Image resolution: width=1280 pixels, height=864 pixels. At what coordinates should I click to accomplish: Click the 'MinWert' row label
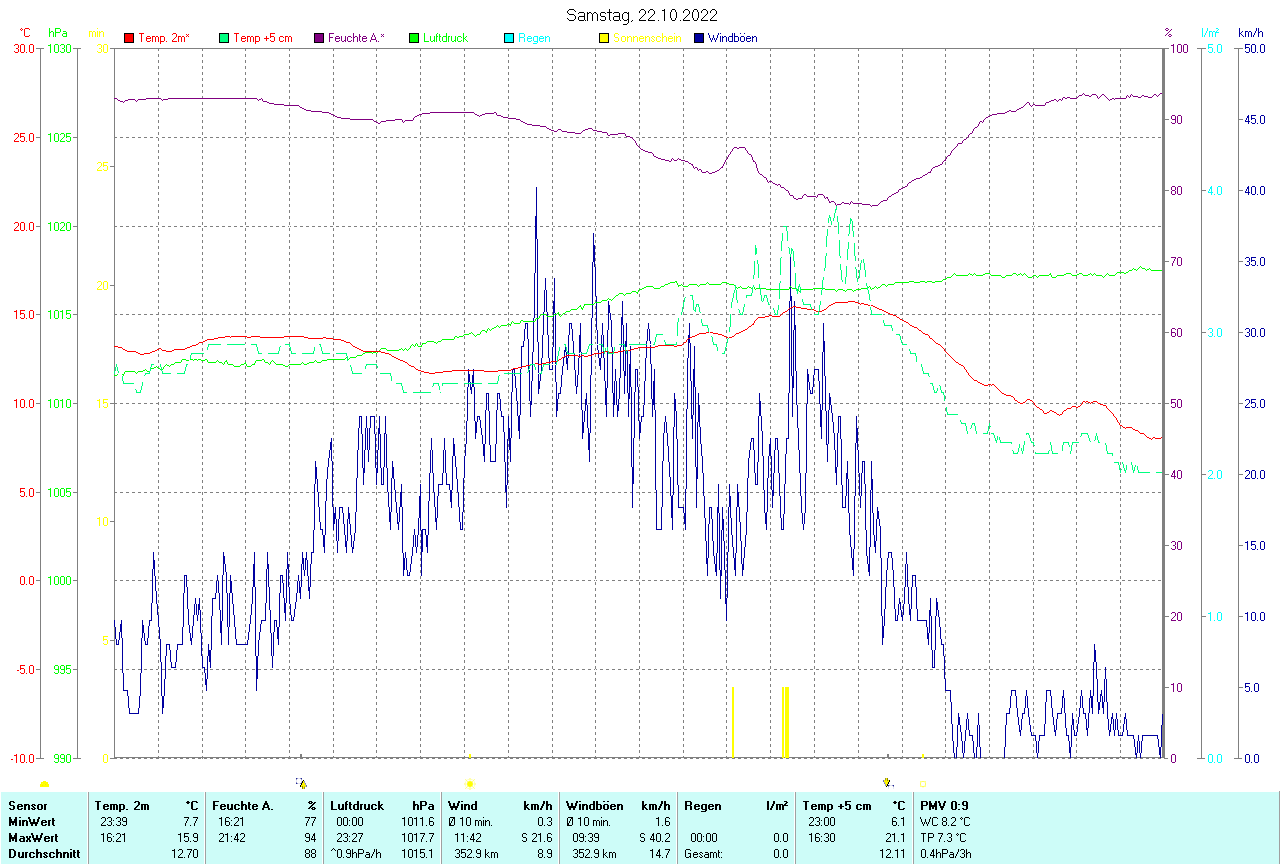[32, 822]
